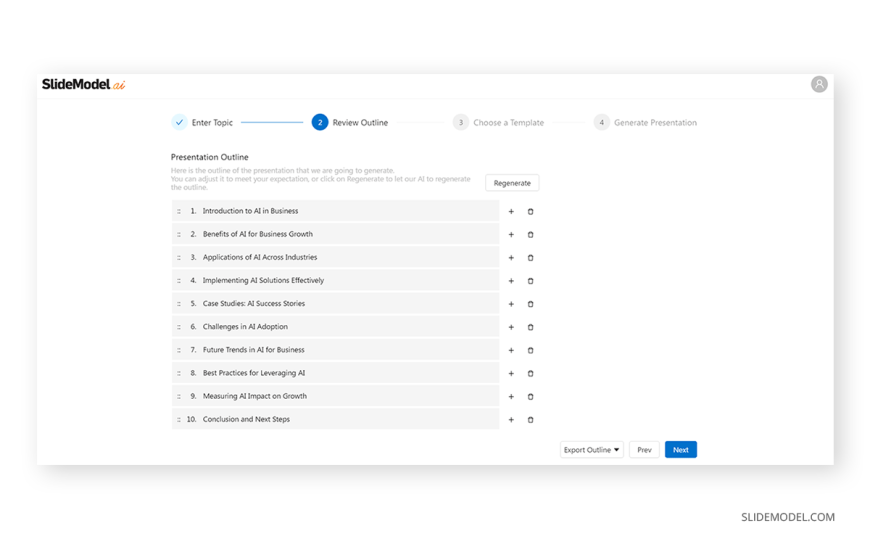The width and height of the screenshot is (870, 539).
Task: Add item after Case Studies: AI Success Stories
Action: 511,304
